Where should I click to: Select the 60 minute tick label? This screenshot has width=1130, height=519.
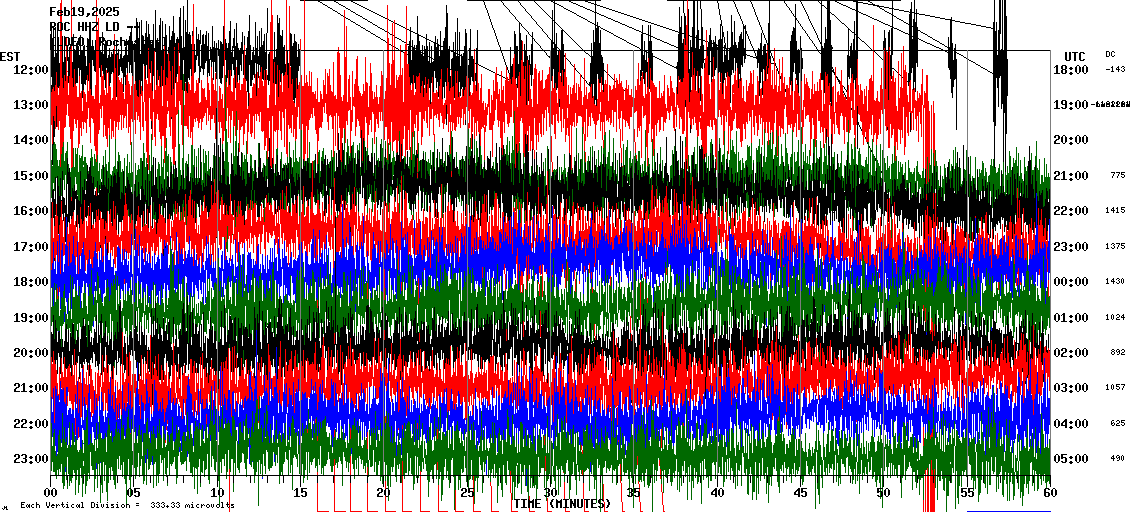point(1048,493)
